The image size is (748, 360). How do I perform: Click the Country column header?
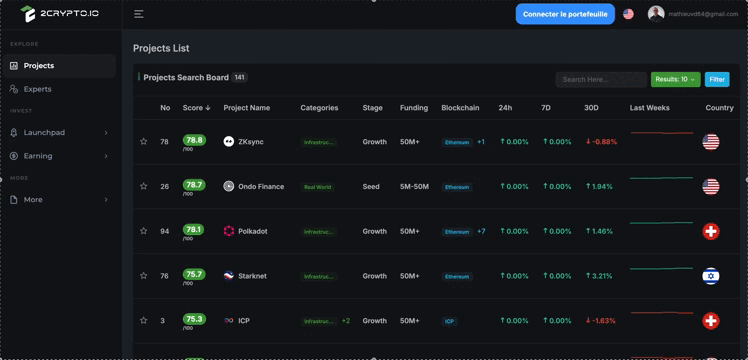[719, 108]
